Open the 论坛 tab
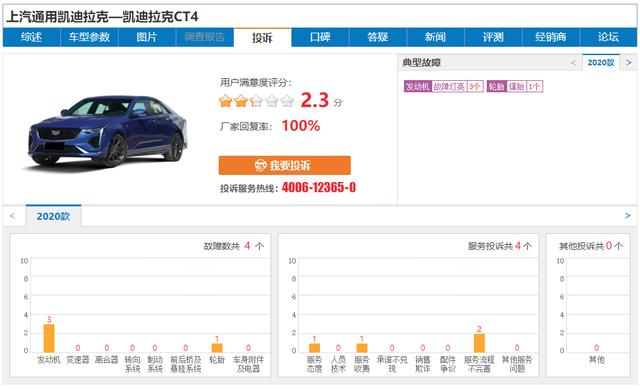The image size is (640, 389). (608, 37)
